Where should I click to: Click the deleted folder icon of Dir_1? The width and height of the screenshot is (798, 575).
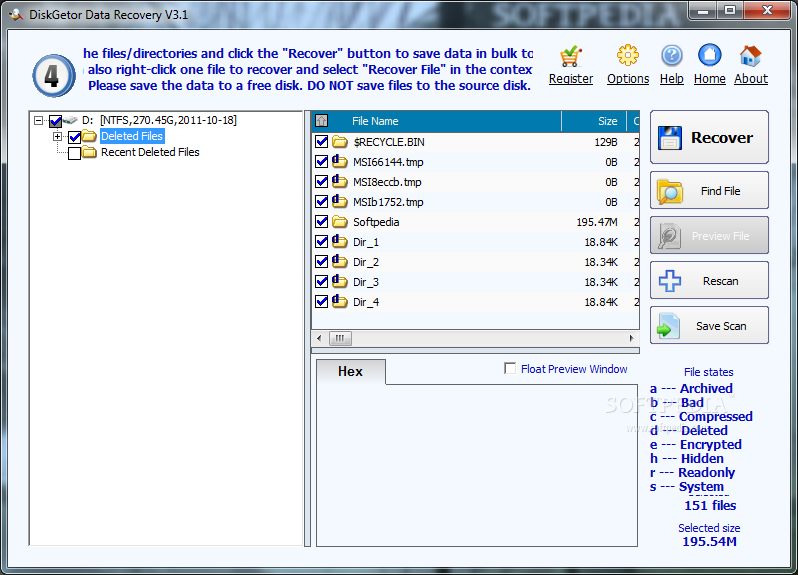339,241
